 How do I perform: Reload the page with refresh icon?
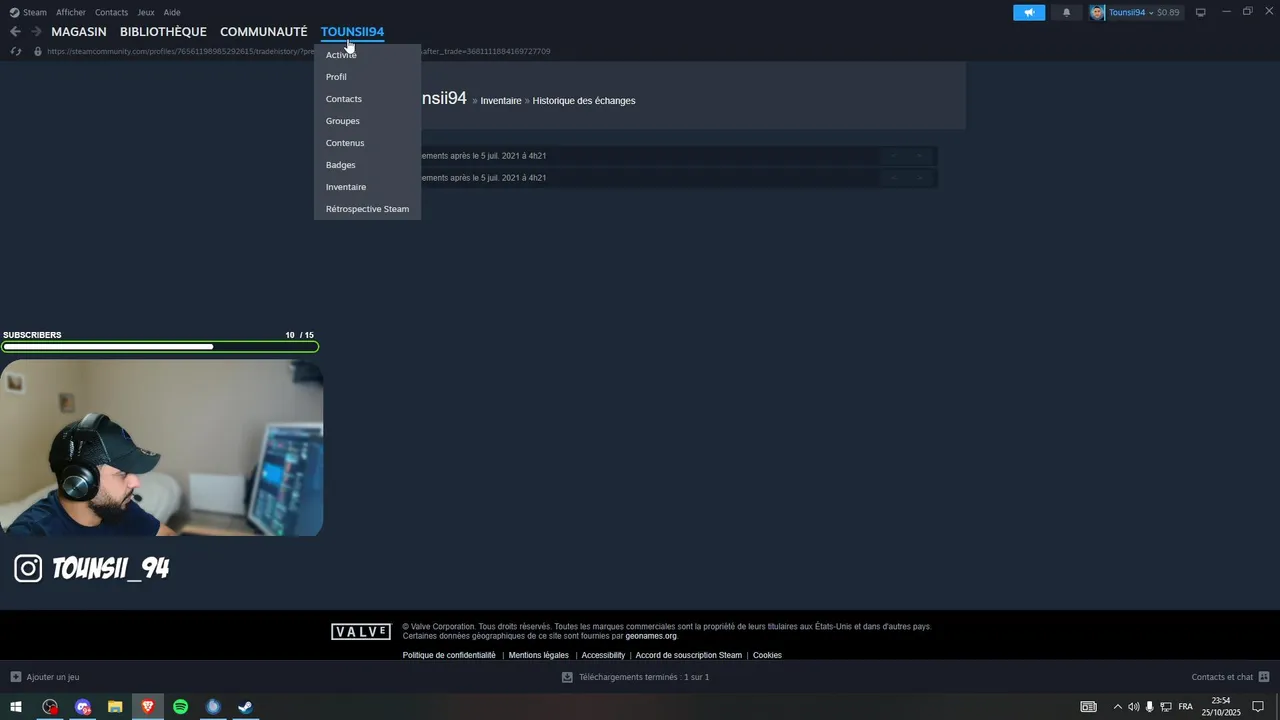[x=16, y=51]
